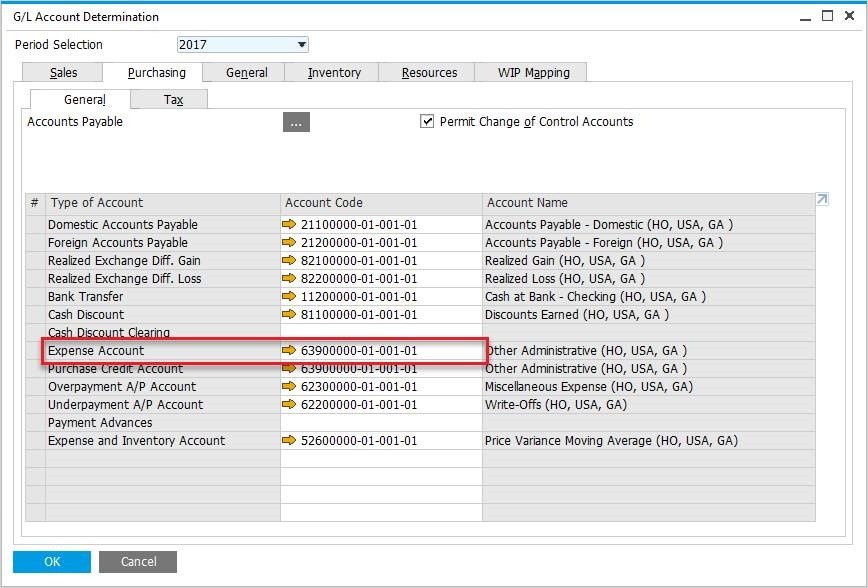Open the Inventory tab
This screenshot has height=588, width=868.
[x=334, y=73]
